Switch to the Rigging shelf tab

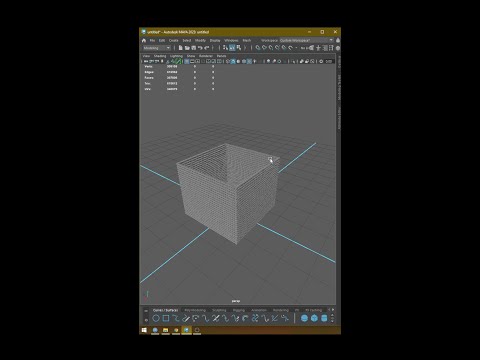coord(239,310)
